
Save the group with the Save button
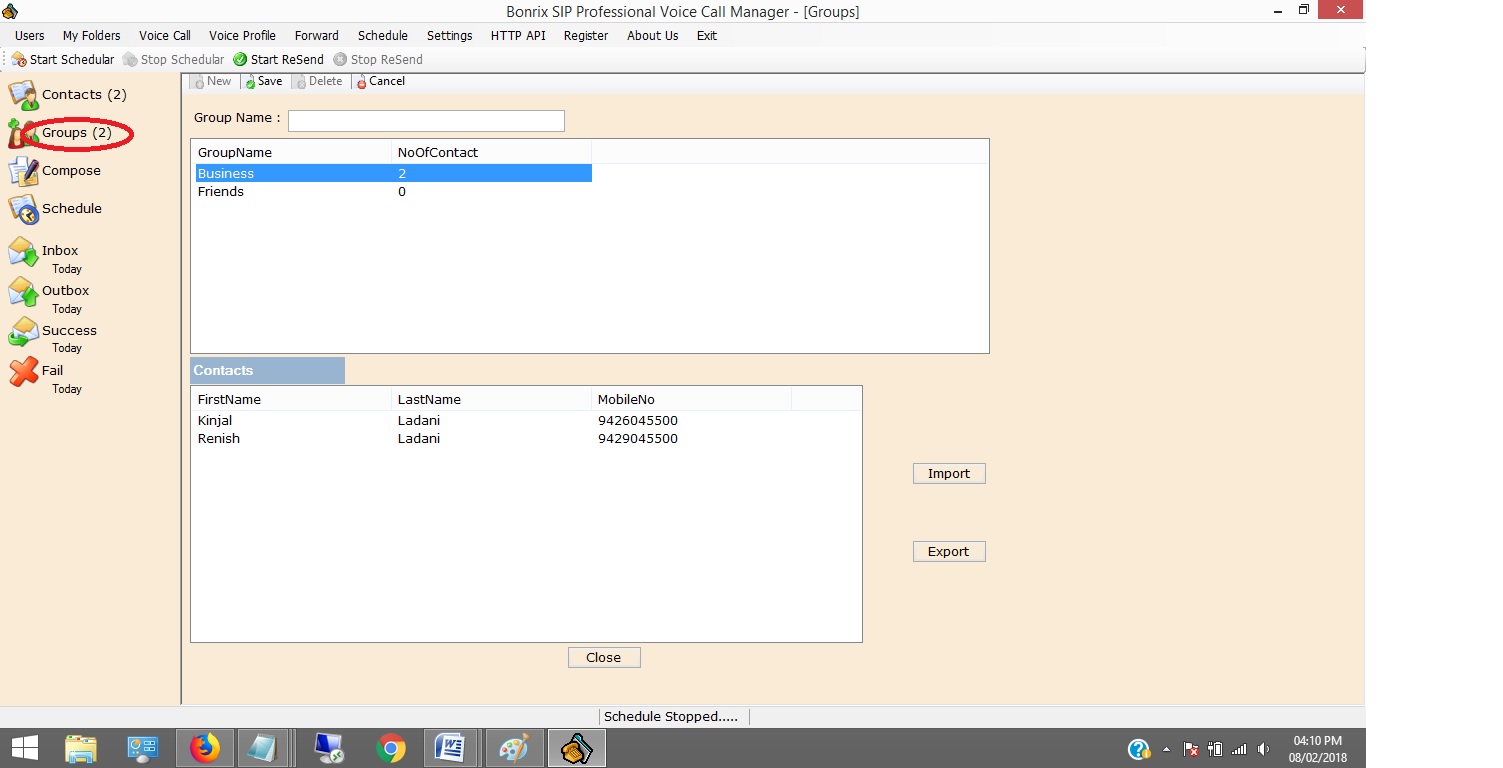coord(263,82)
